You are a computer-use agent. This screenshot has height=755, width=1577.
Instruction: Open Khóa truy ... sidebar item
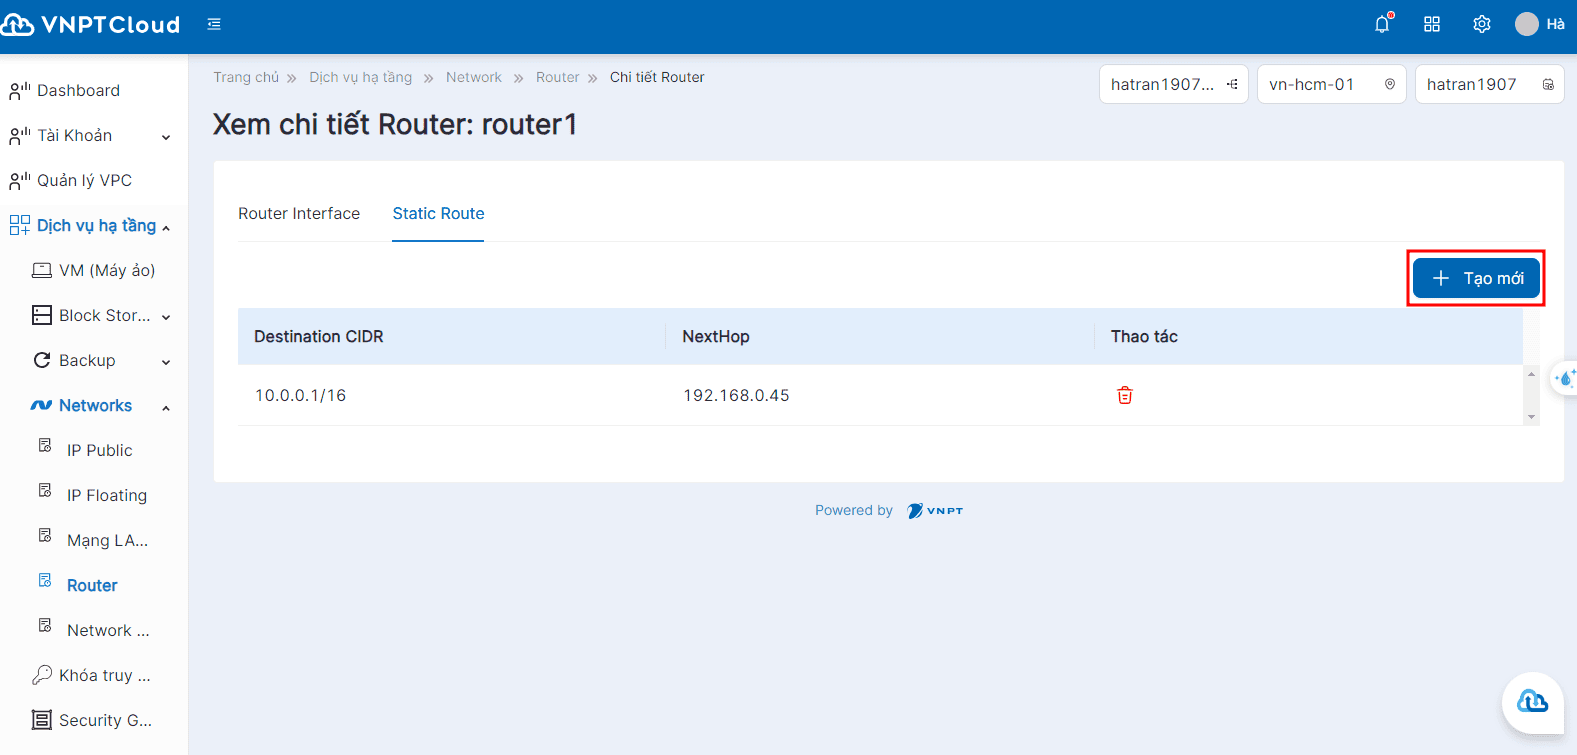point(94,676)
